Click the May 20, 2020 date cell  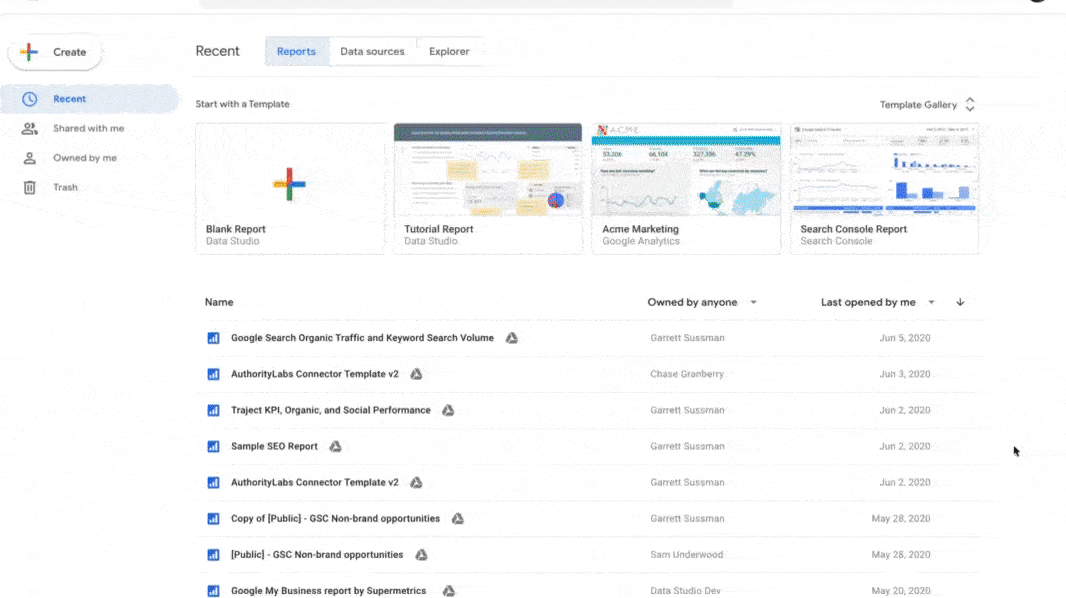pyautogui.click(x=901, y=591)
